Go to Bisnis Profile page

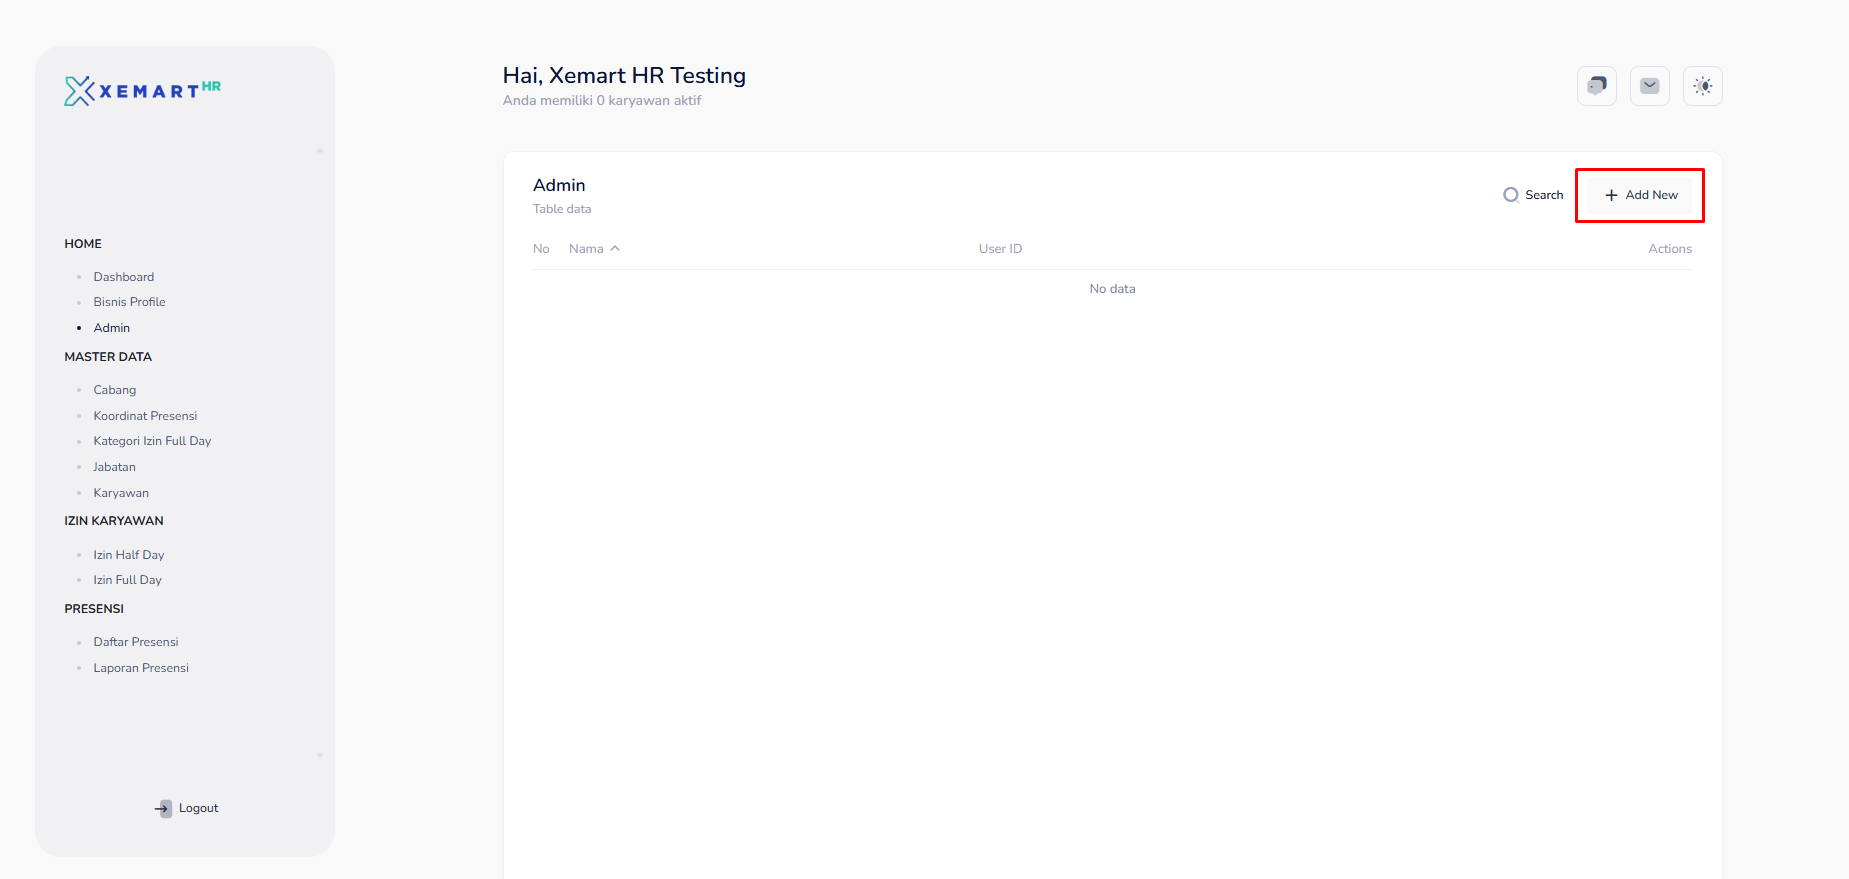click(x=129, y=302)
